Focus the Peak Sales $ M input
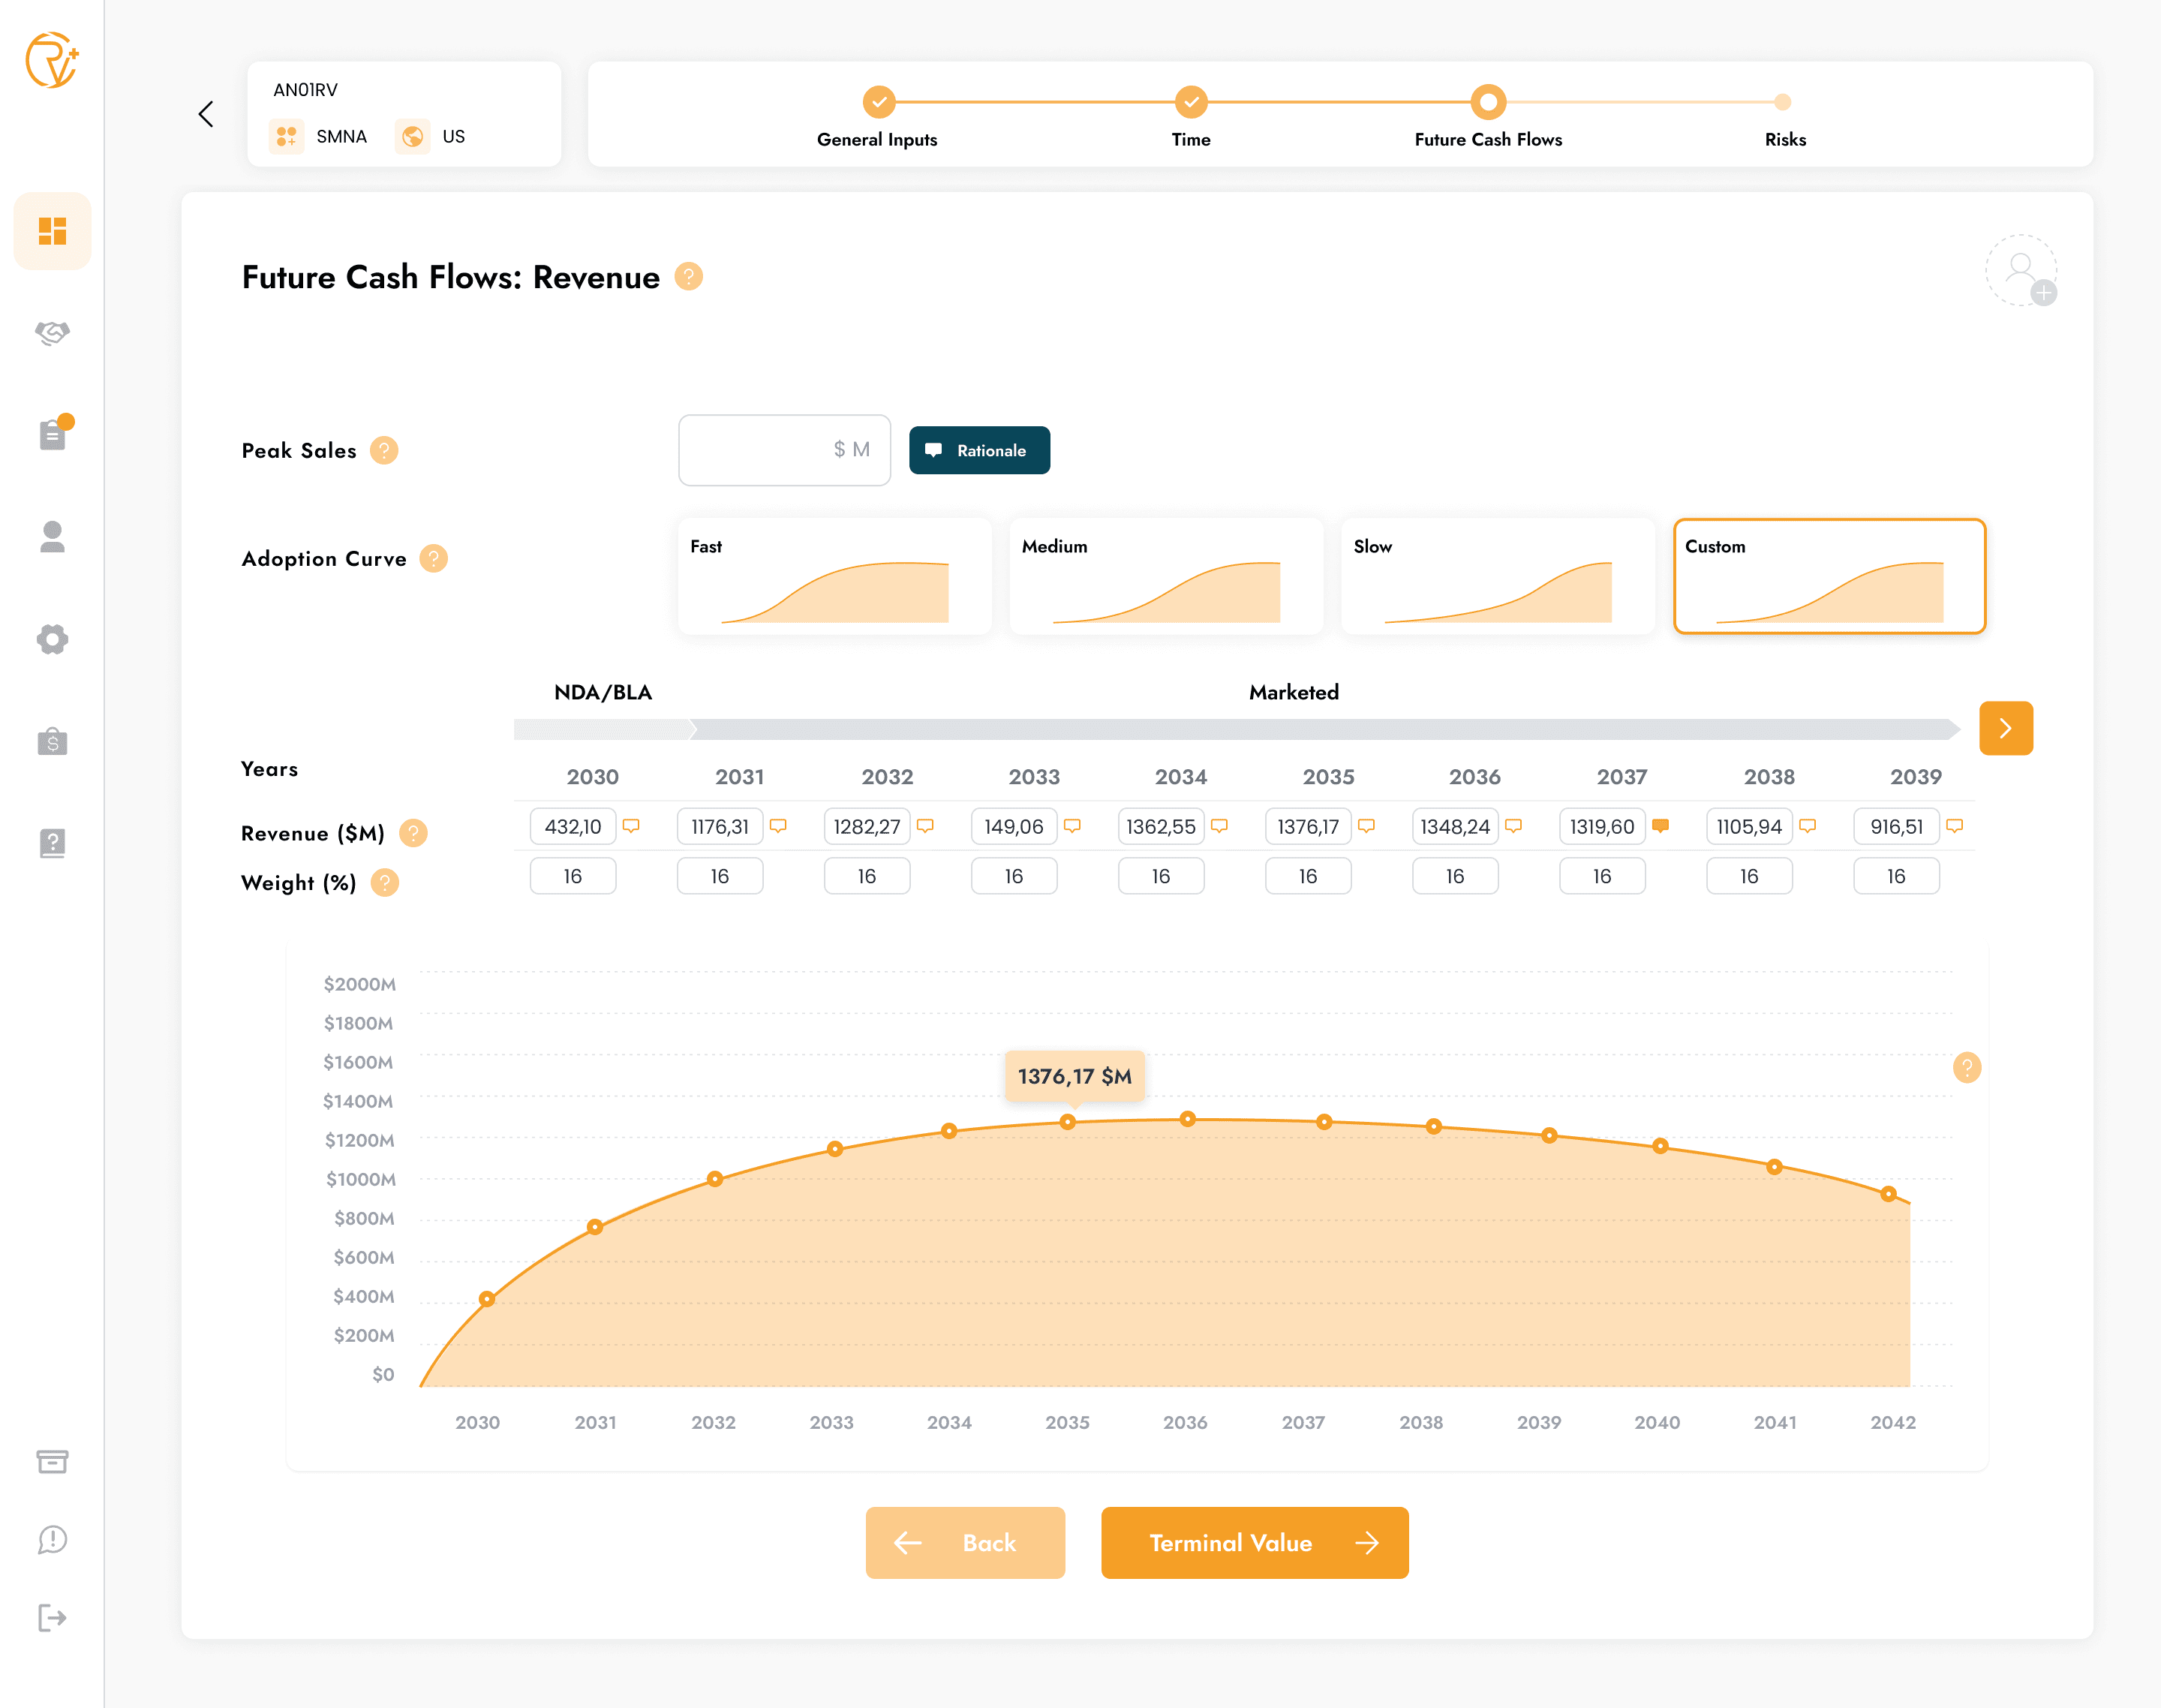Image resolution: width=2161 pixels, height=1708 pixels. [783, 451]
